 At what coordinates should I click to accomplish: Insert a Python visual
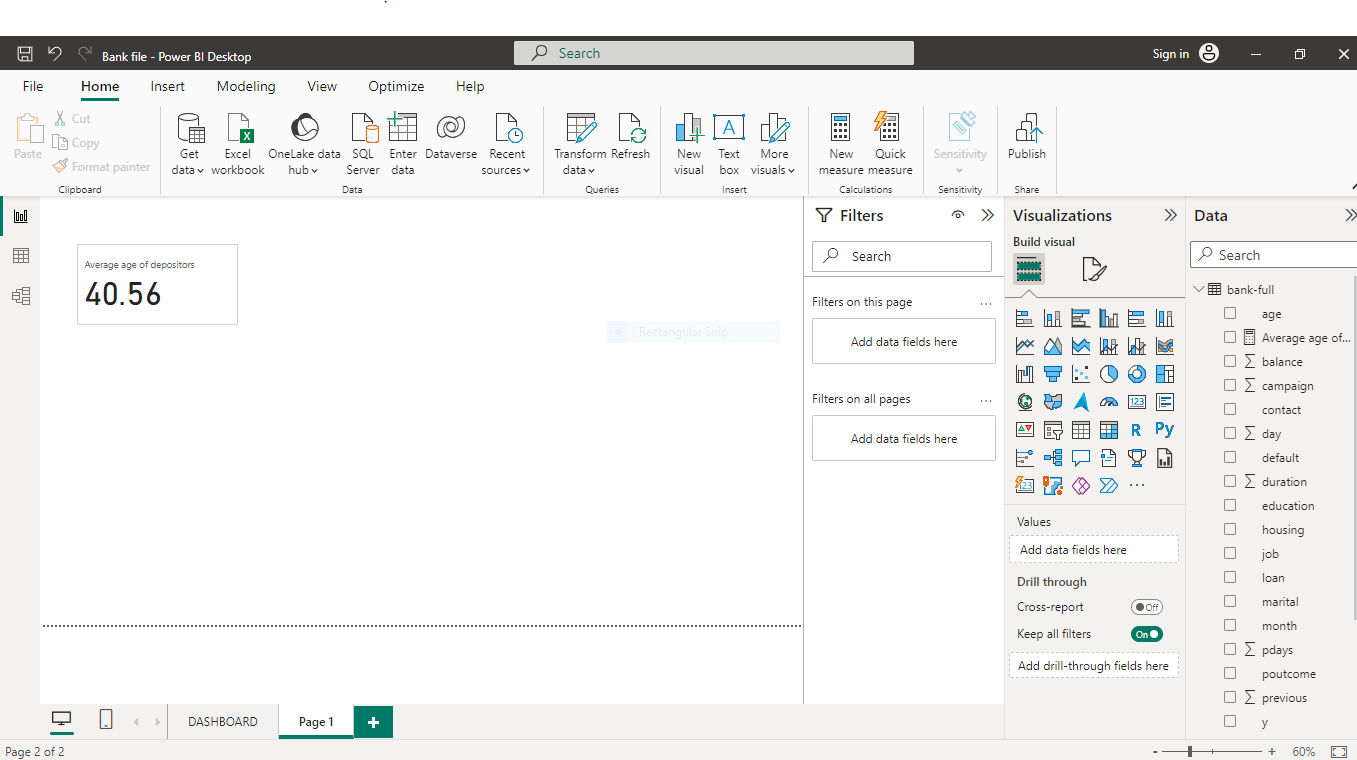1164,429
